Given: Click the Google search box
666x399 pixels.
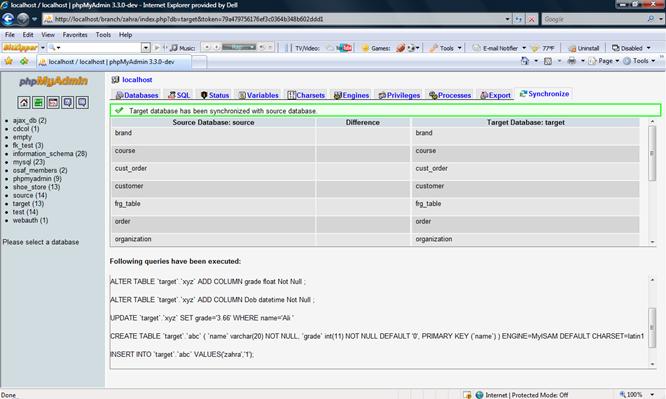Looking at the screenshot, I should tap(595, 19).
